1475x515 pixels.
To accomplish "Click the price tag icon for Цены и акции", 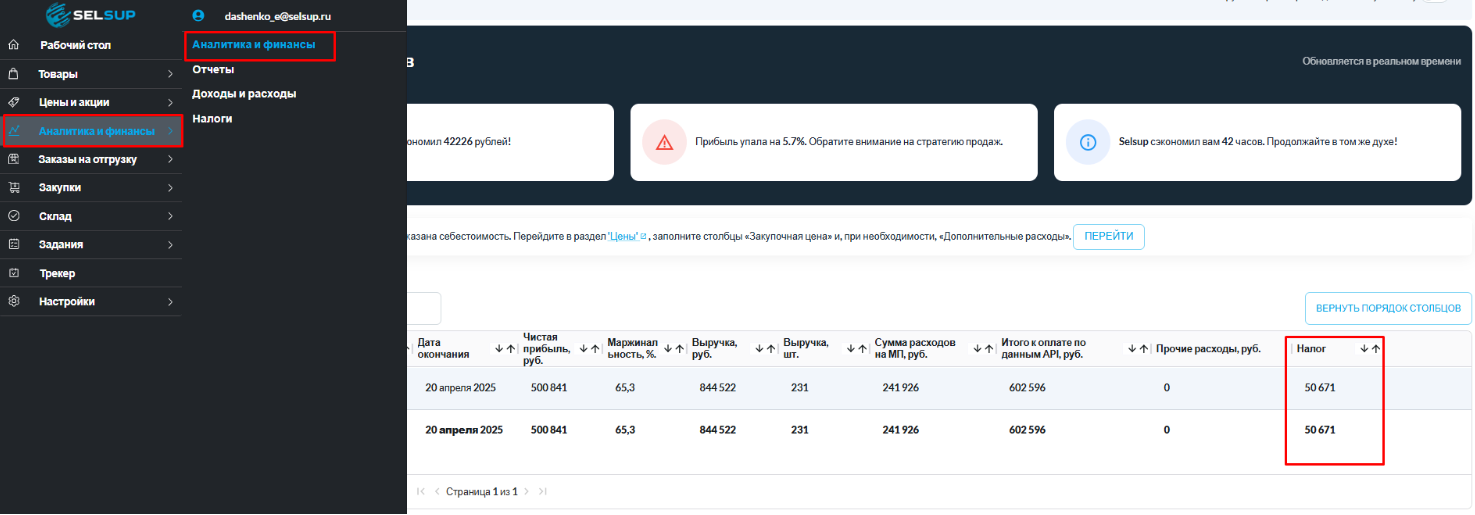I will 13,102.
